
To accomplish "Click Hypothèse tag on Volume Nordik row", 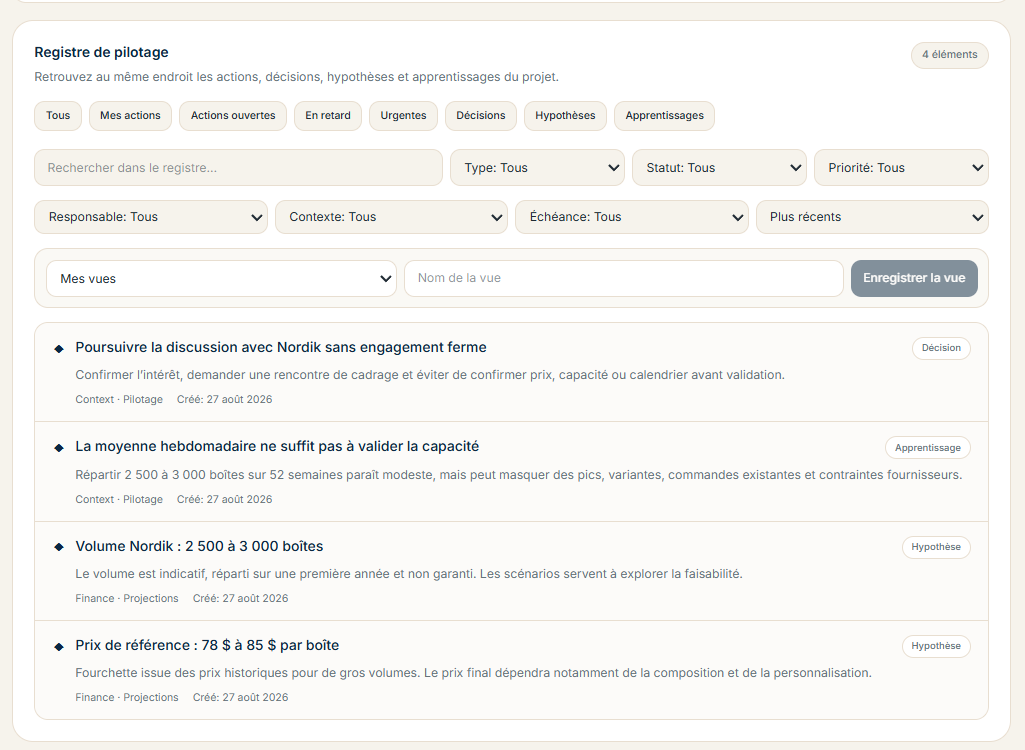I will tap(936, 547).
